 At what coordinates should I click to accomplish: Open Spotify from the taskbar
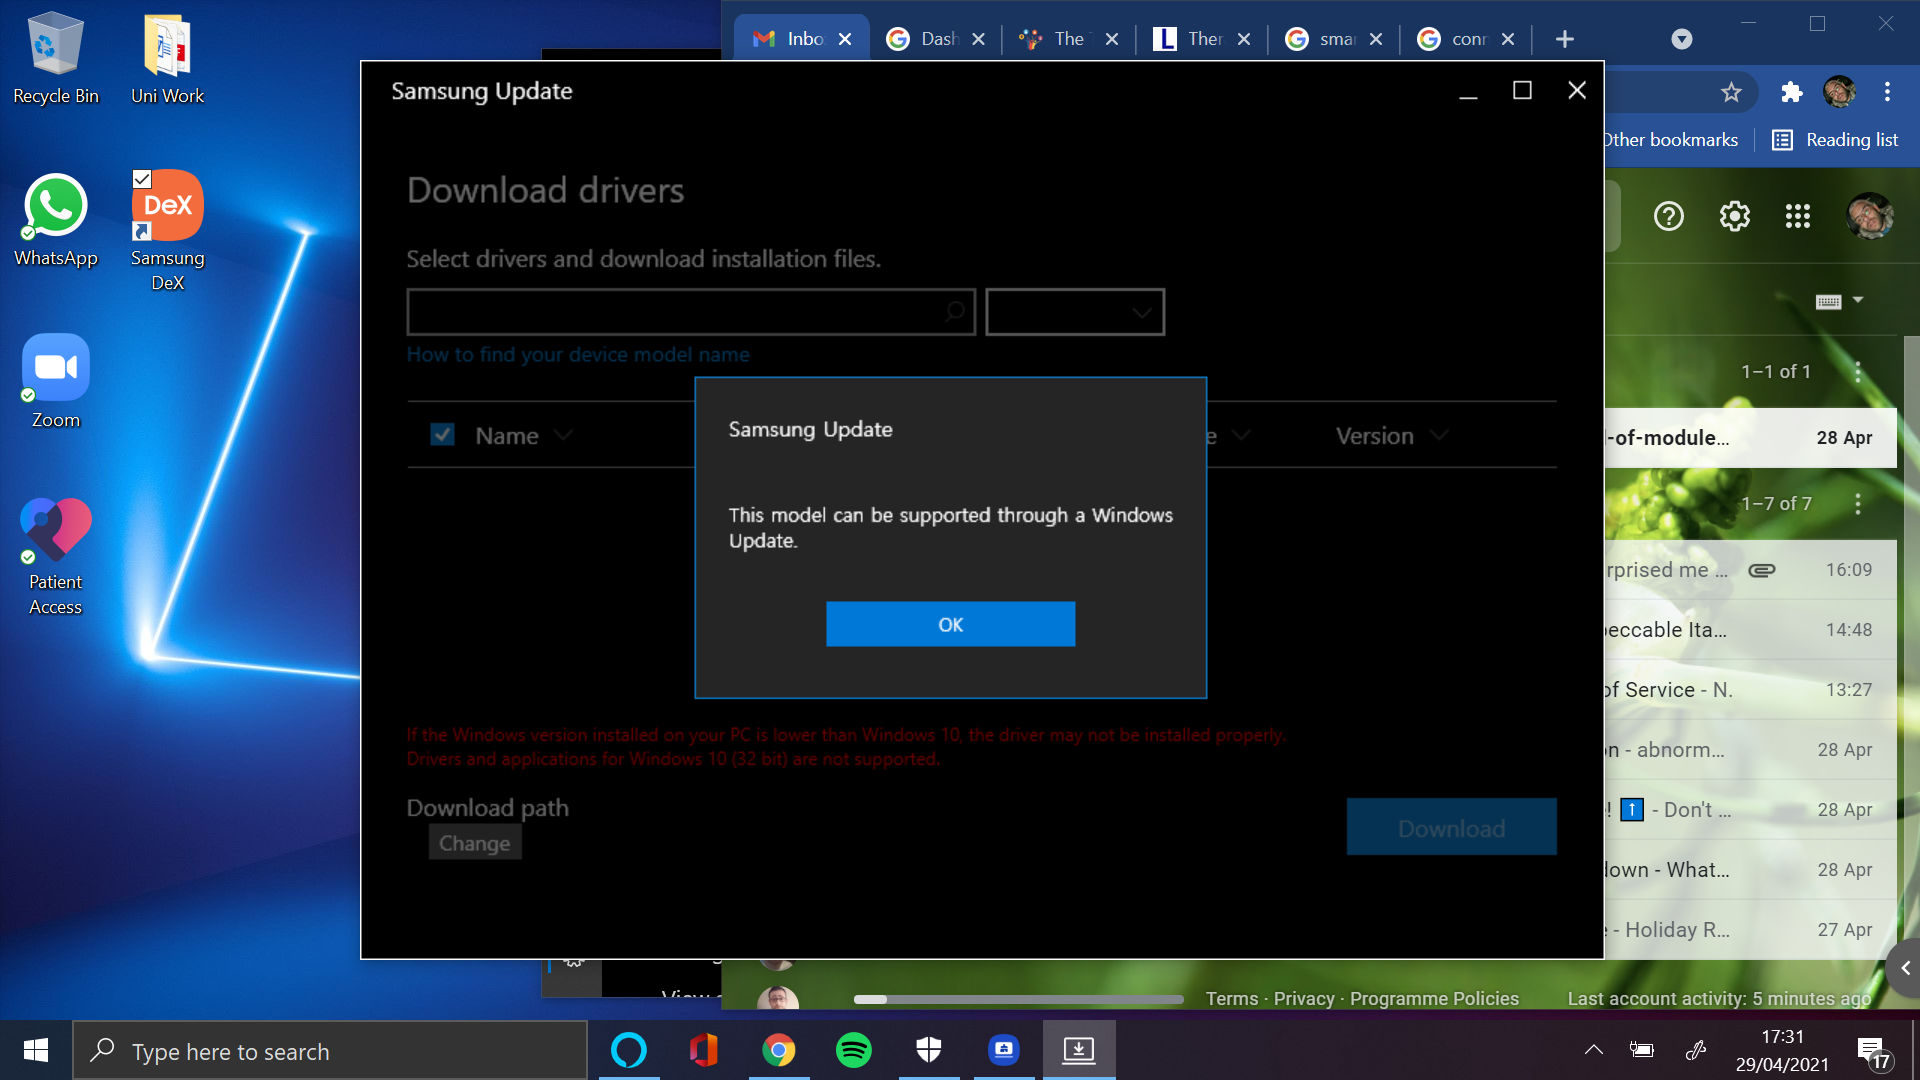click(x=854, y=1050)
